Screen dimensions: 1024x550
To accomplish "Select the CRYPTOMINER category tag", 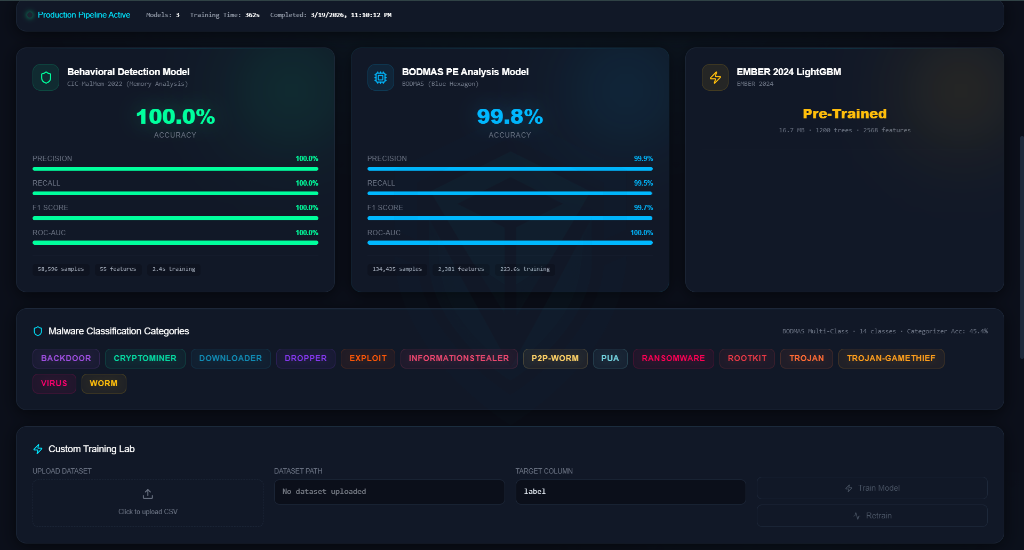I will click(x=145, y=358).
